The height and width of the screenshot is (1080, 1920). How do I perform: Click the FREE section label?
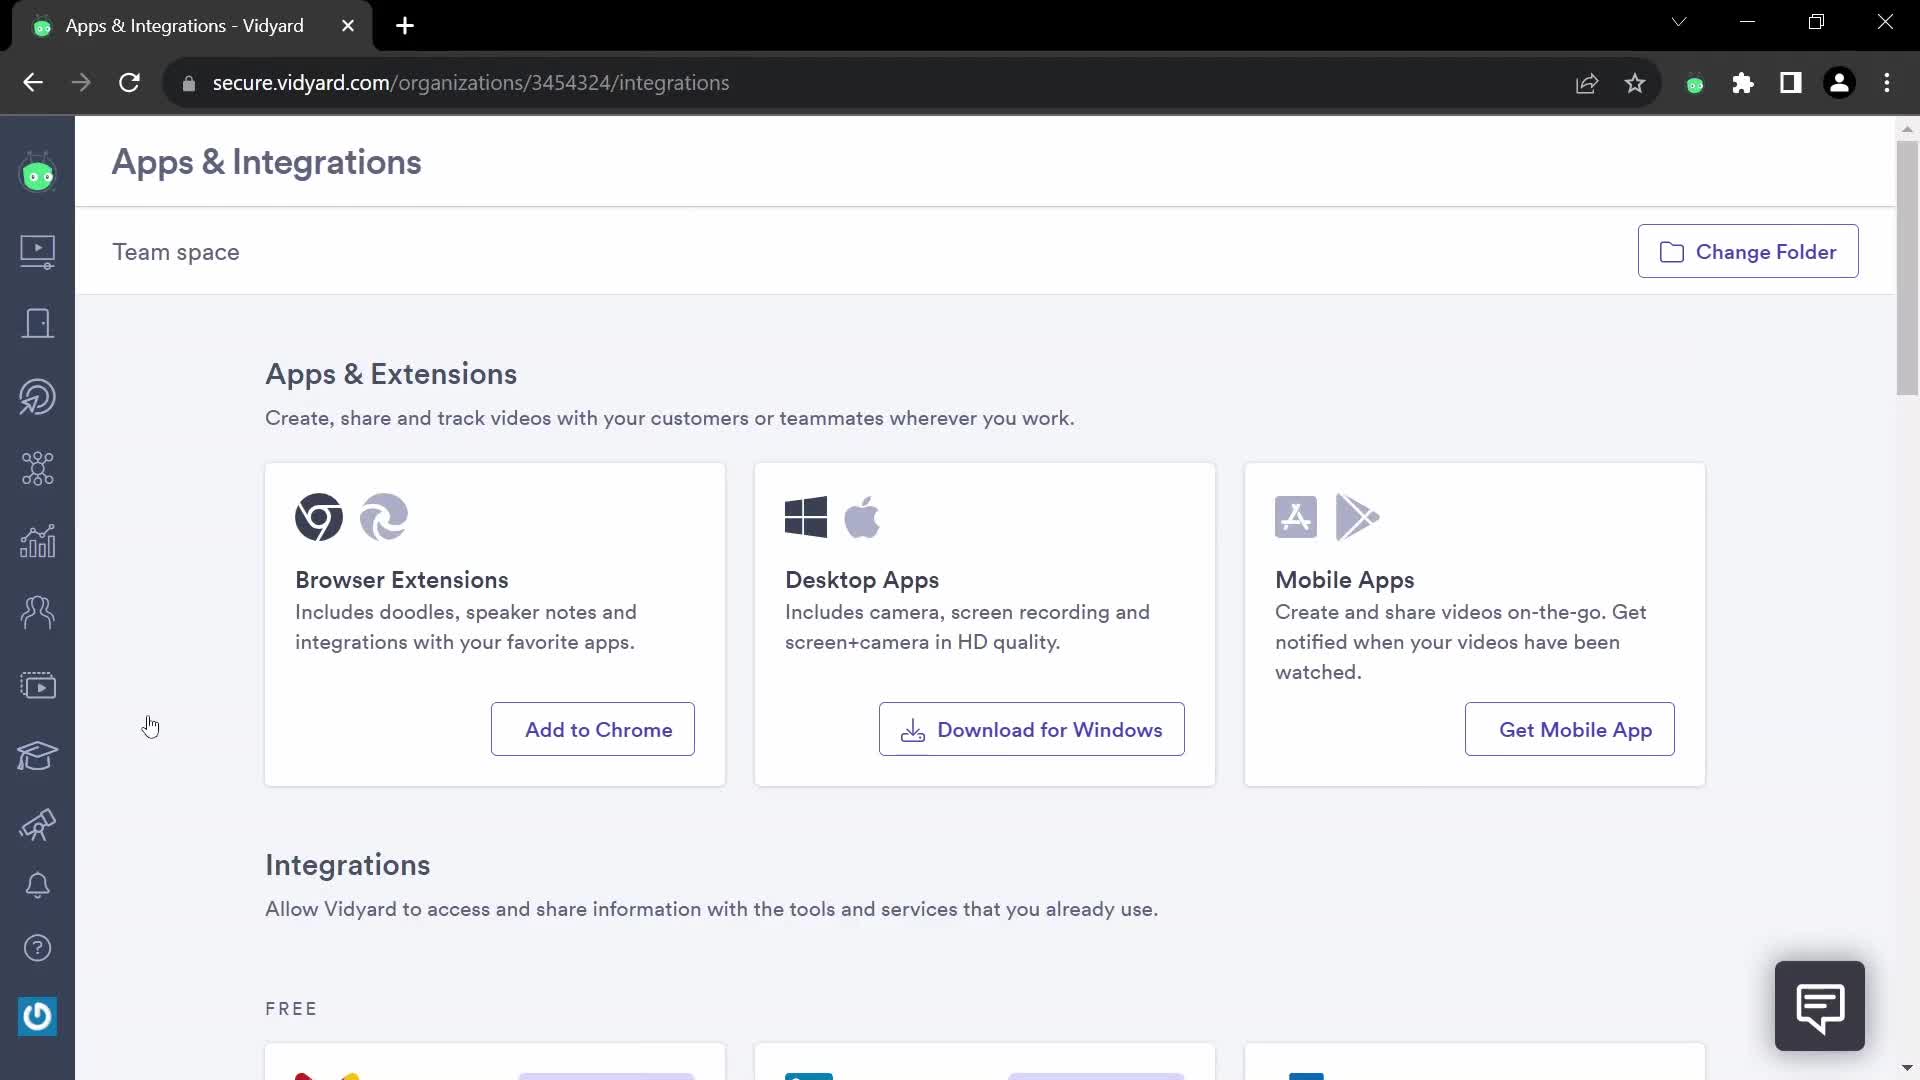(x=291, y=1009)
